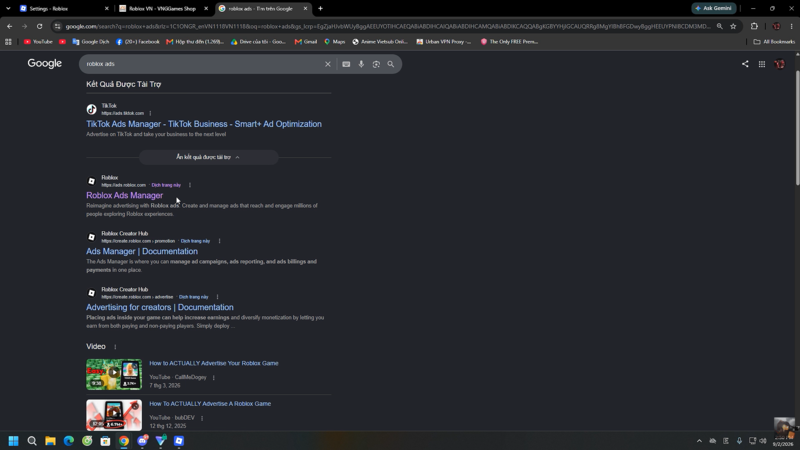Translate the Roblox Ads Manager page via Dịch trang này
800x450 pixels.
(x=166, y=185)
